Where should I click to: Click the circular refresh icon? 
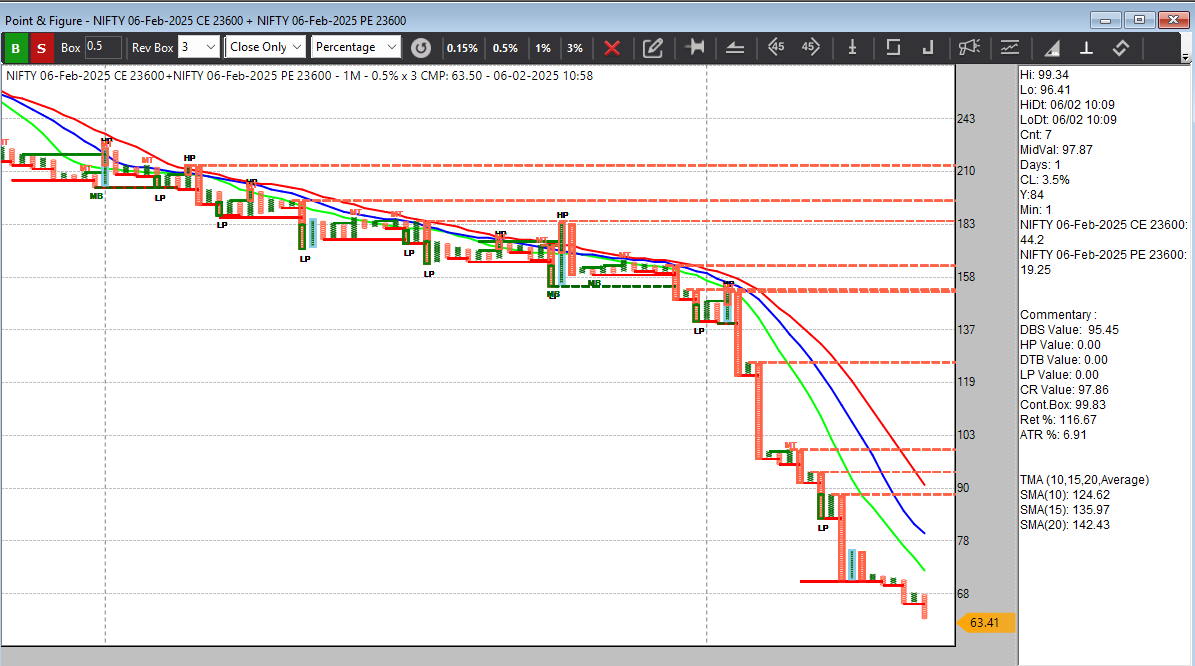[x=421, y=47]
